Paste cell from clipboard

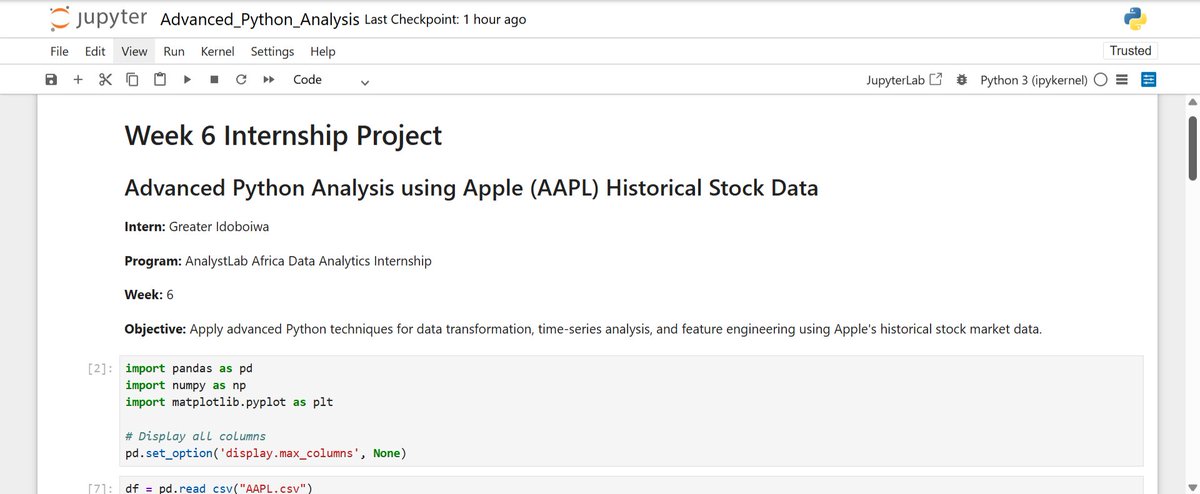159,79
